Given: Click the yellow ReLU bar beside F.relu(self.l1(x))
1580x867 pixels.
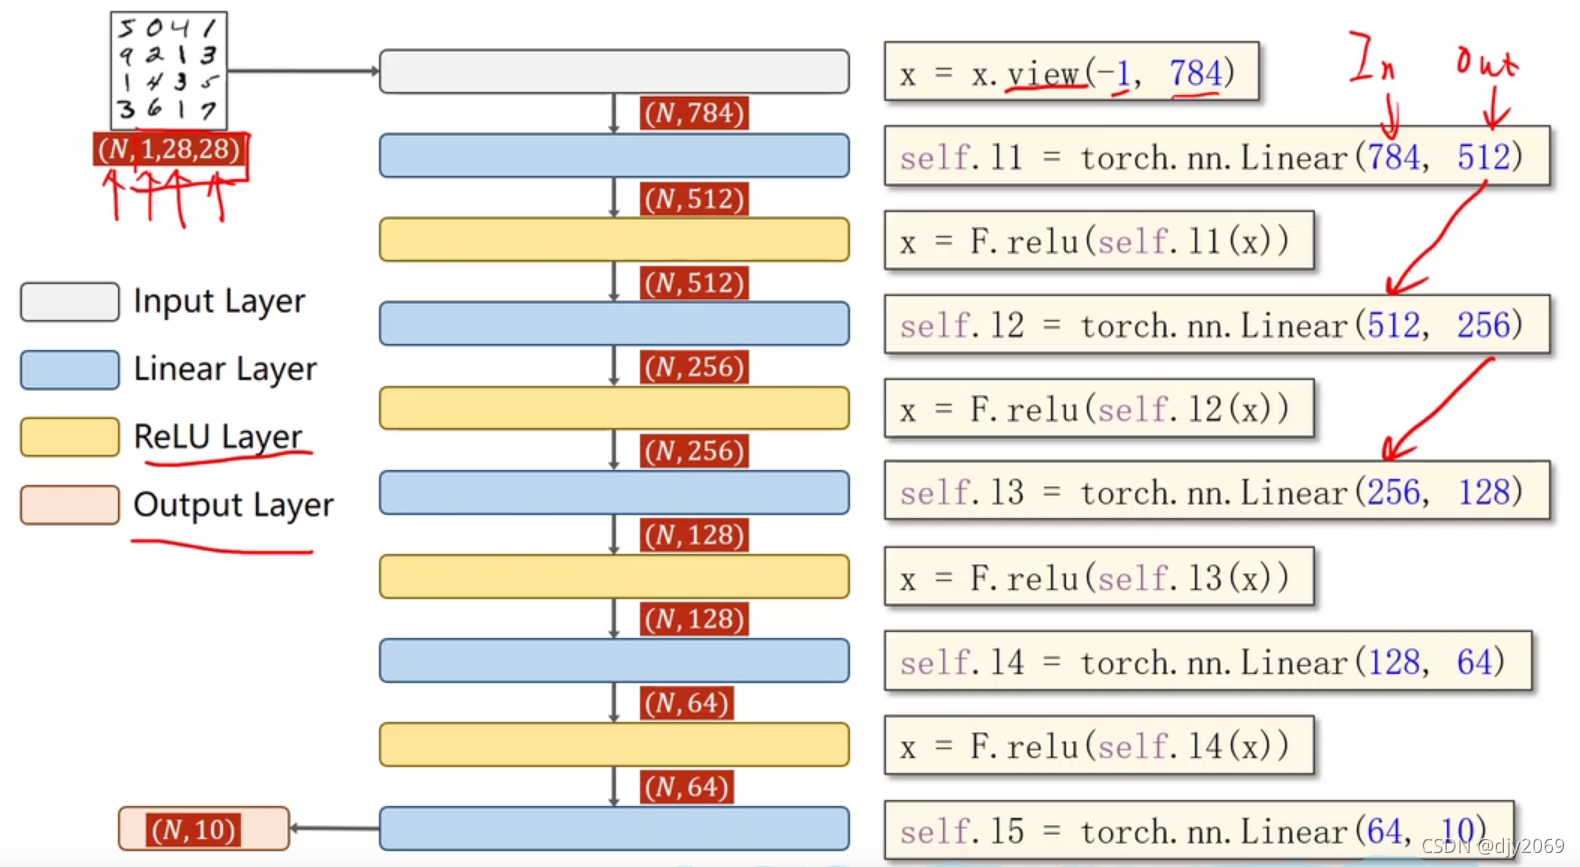Looking at the screenshot, I should click(614, 240).
